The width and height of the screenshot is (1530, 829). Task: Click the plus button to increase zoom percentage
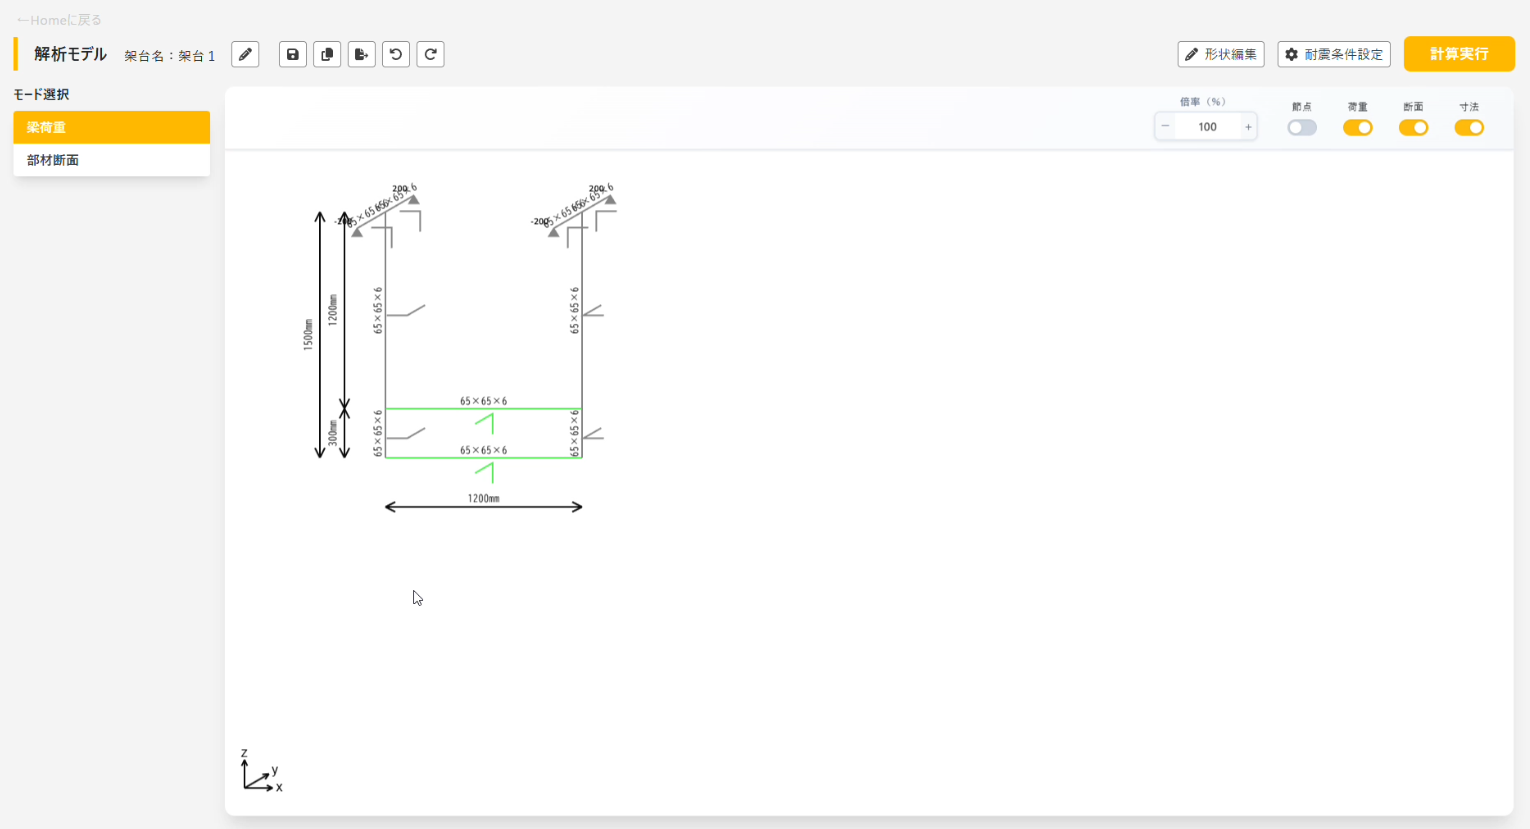1248,126
